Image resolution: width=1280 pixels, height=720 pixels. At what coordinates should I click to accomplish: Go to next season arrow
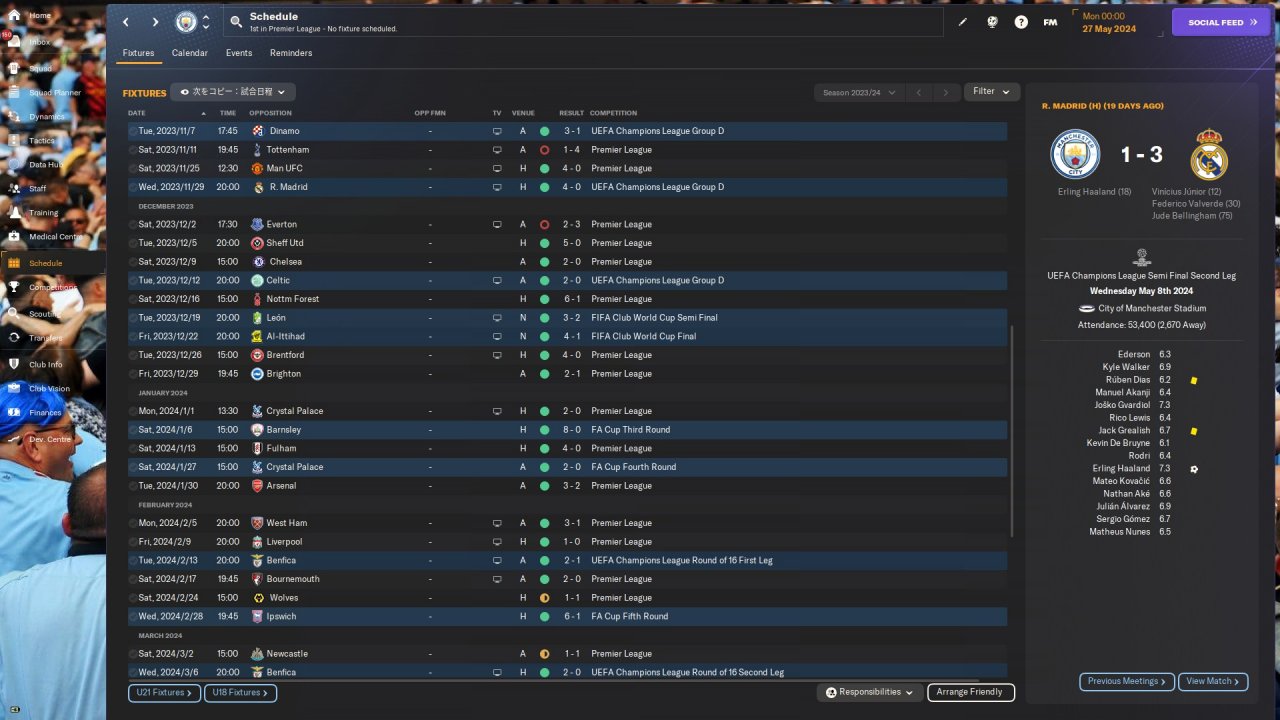(x=946, y=92)
